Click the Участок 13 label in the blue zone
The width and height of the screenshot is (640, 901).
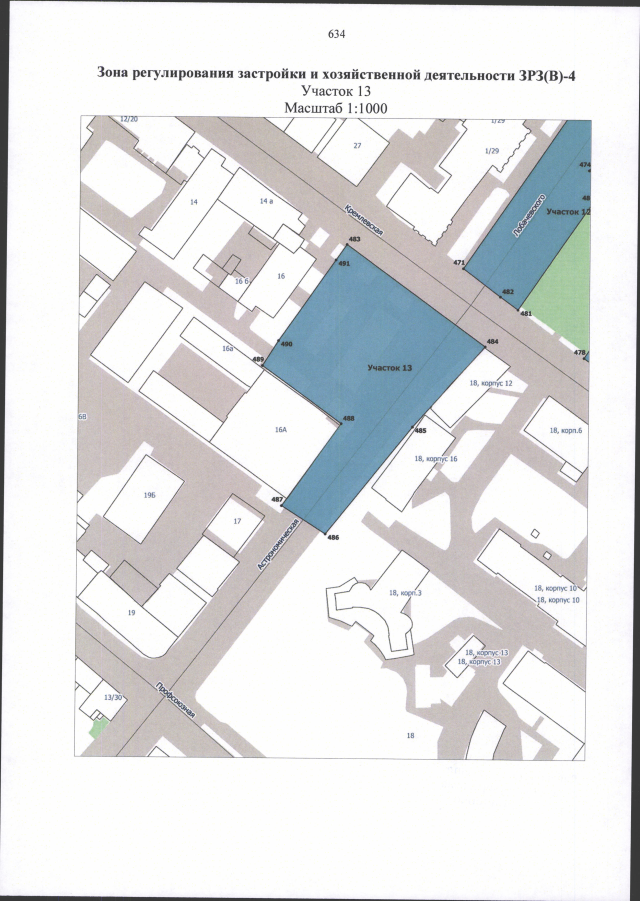[x=390, y=368]
